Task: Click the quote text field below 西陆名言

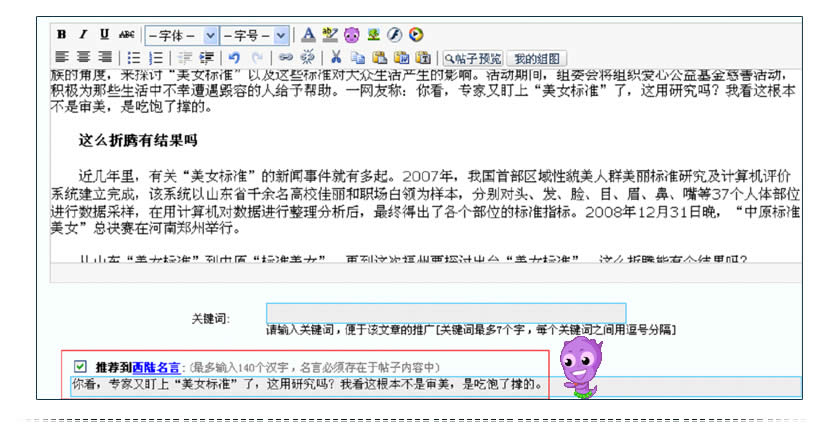Action: click(436, 386)
